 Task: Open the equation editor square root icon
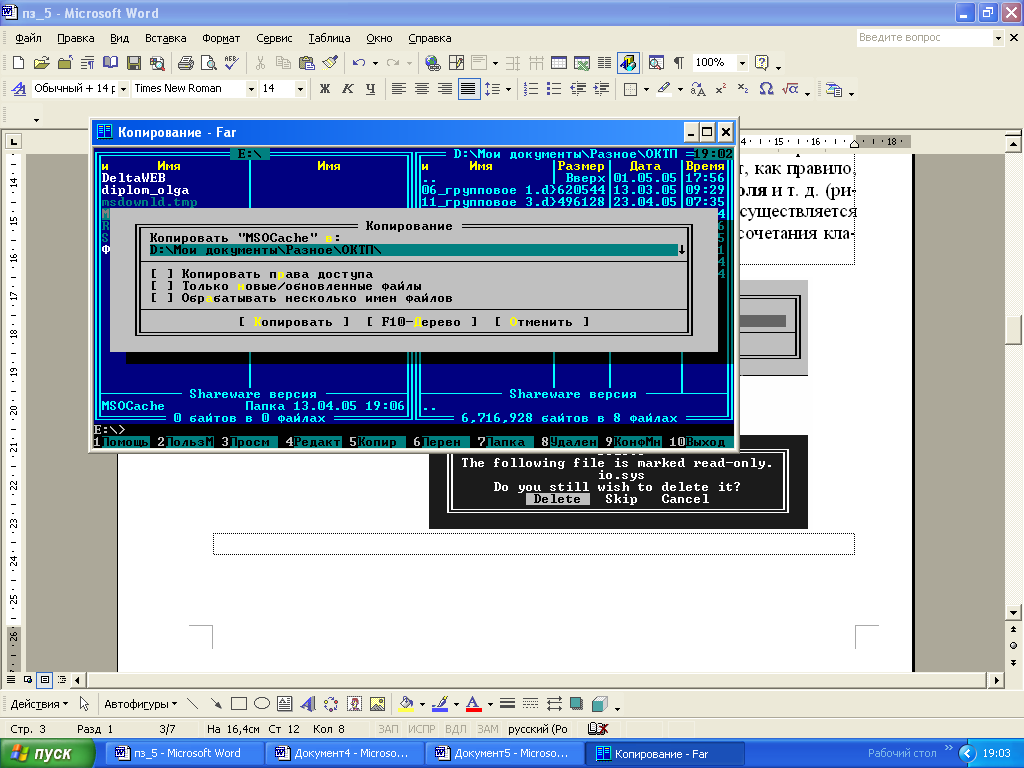790,89
